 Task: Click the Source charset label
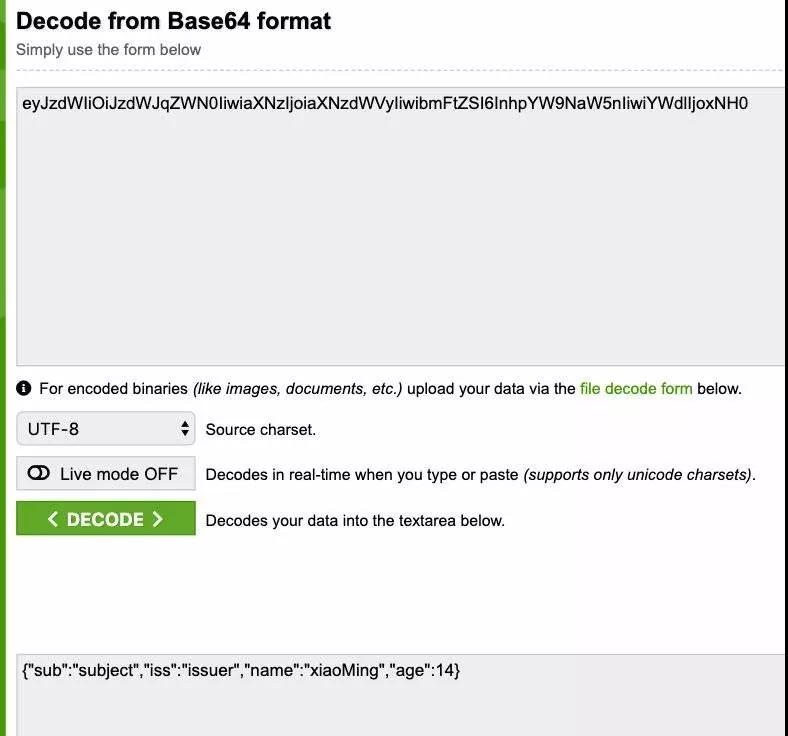tap(260, 430)
